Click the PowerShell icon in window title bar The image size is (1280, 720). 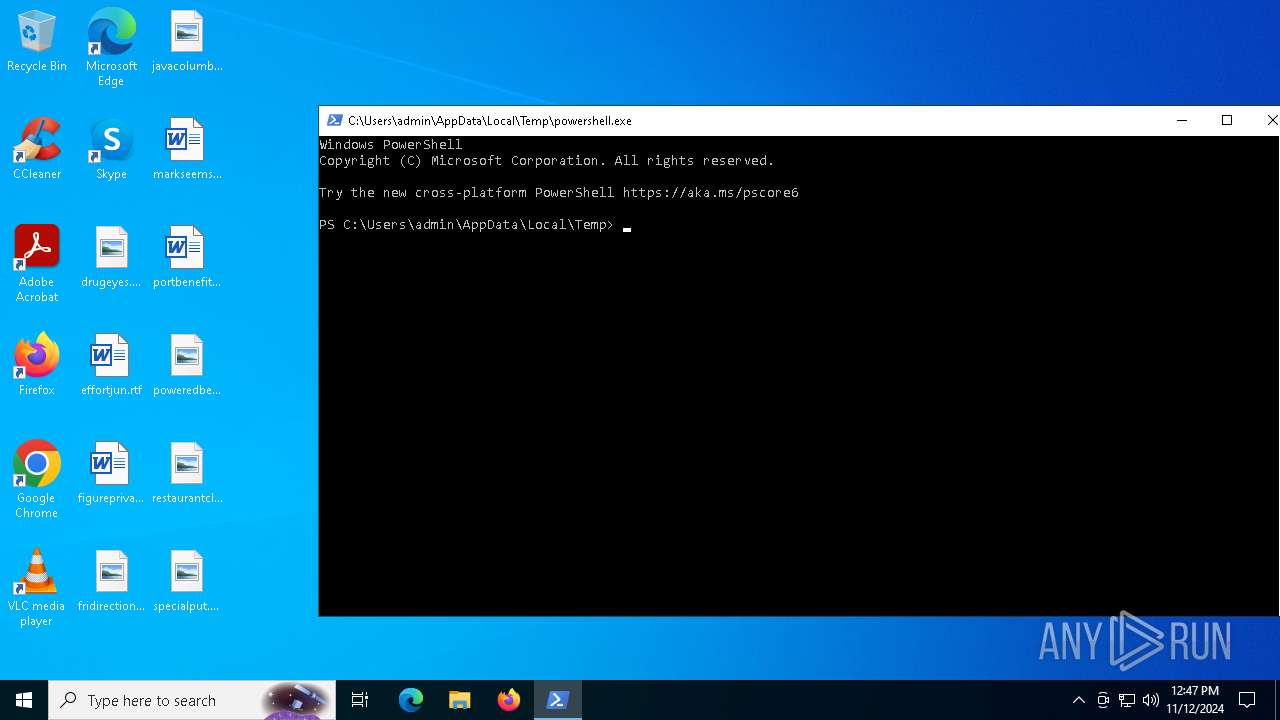[335, 120]
